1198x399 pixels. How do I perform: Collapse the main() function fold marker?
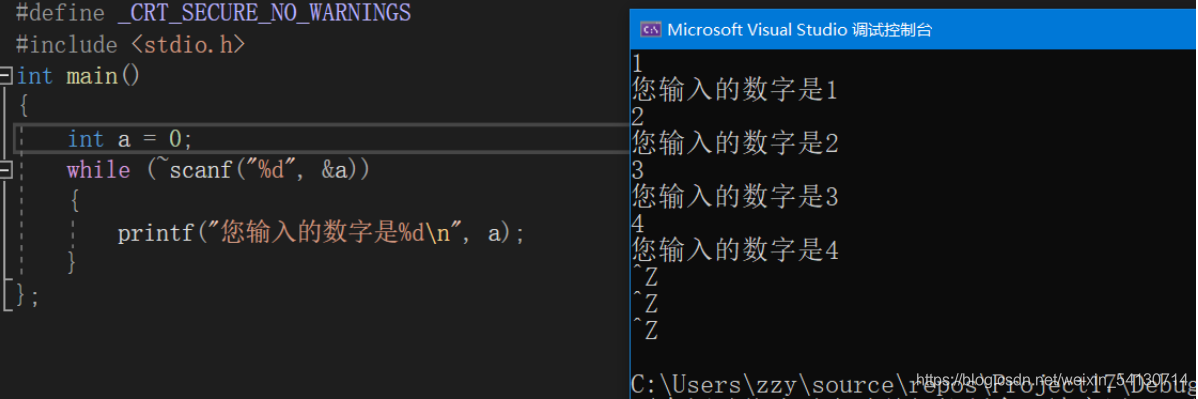point(6,76)
